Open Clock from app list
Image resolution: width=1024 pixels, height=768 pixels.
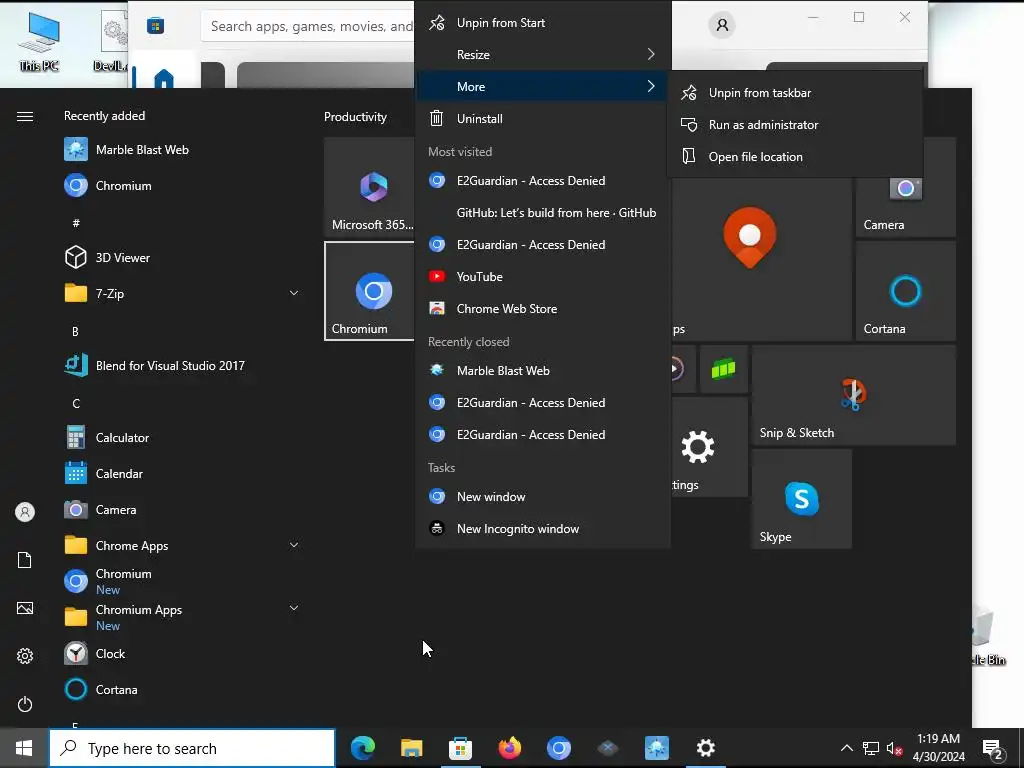click(x=181, y=653)
